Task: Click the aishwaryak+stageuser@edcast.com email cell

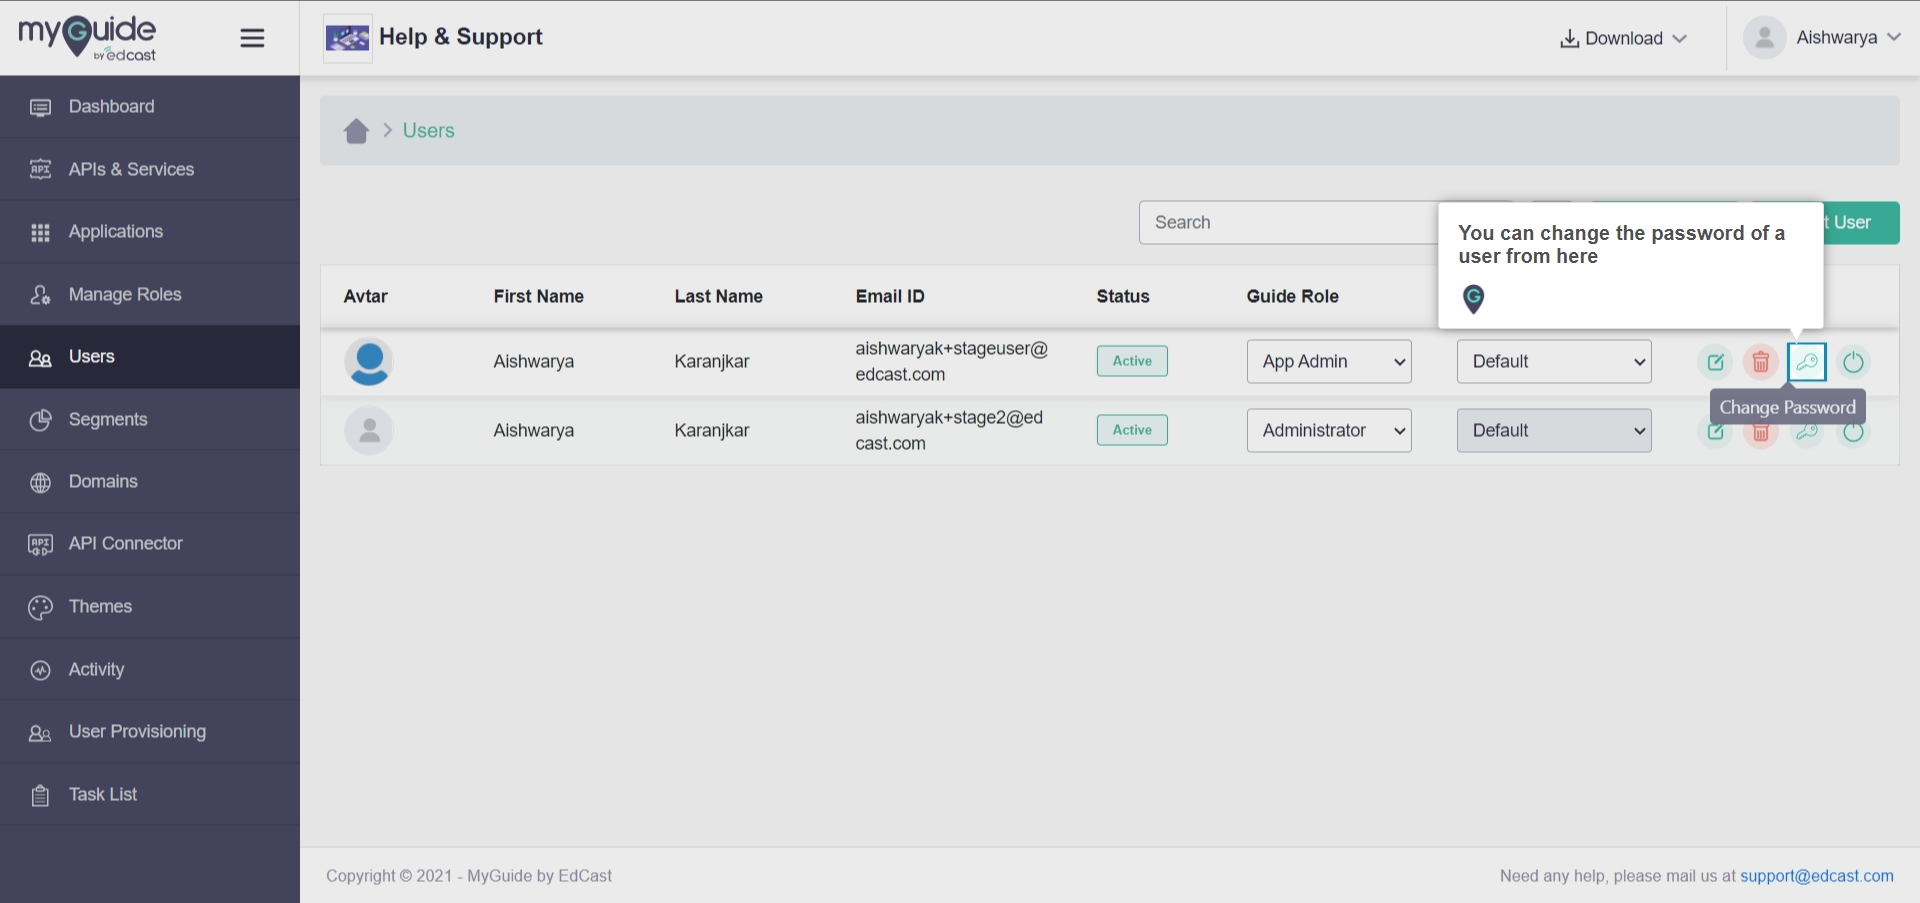Action: (x=951, y=362)
